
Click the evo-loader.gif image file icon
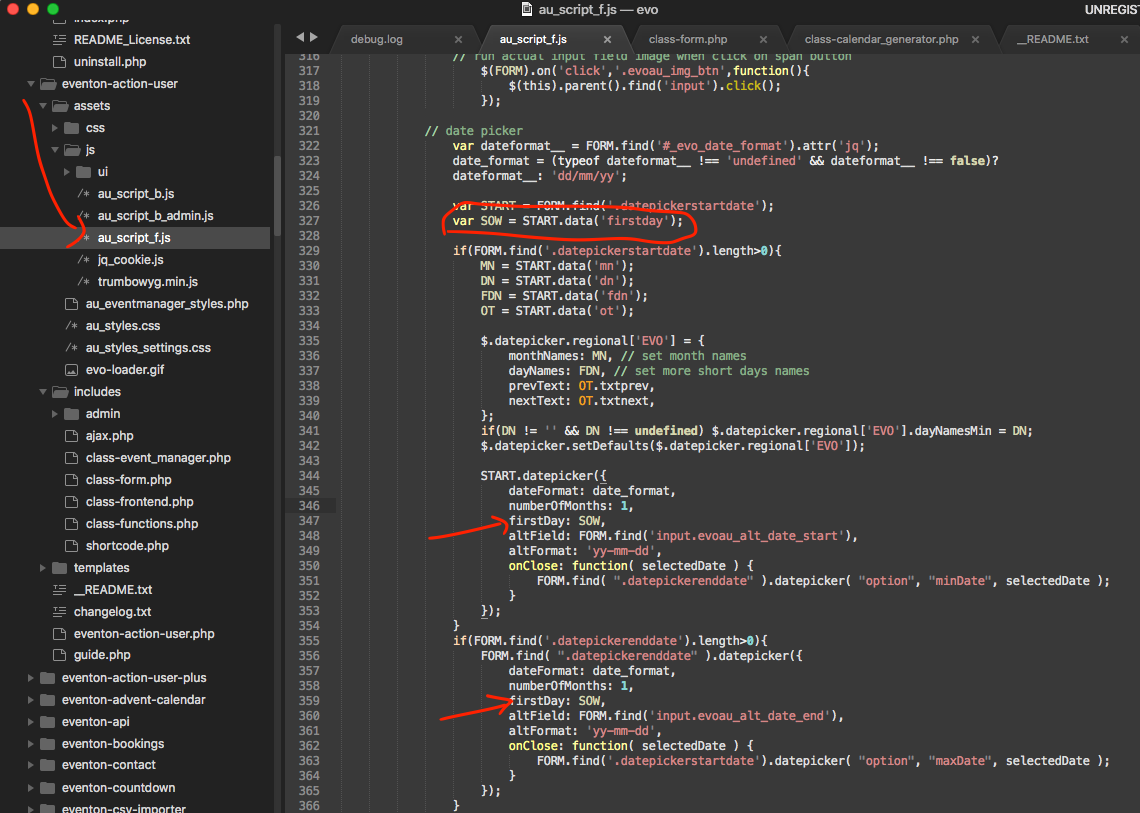coord(71,370)
